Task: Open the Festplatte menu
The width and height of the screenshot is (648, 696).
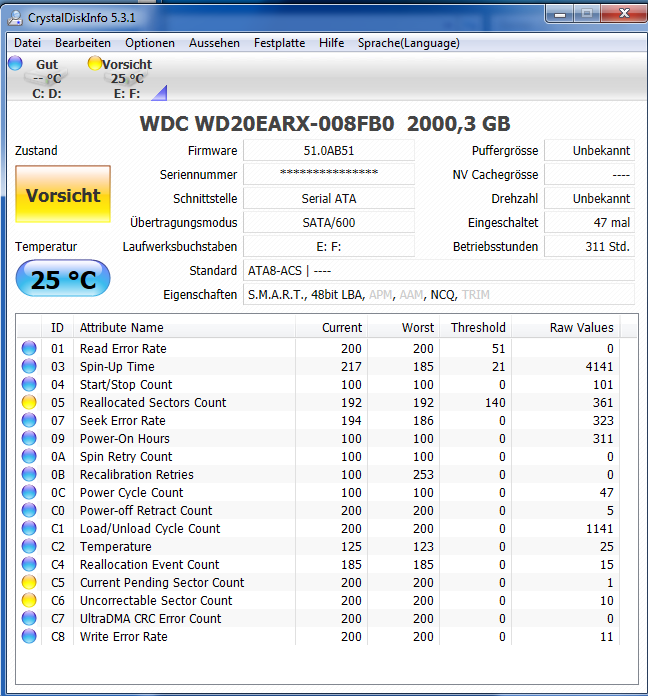Action: [279, 43]
